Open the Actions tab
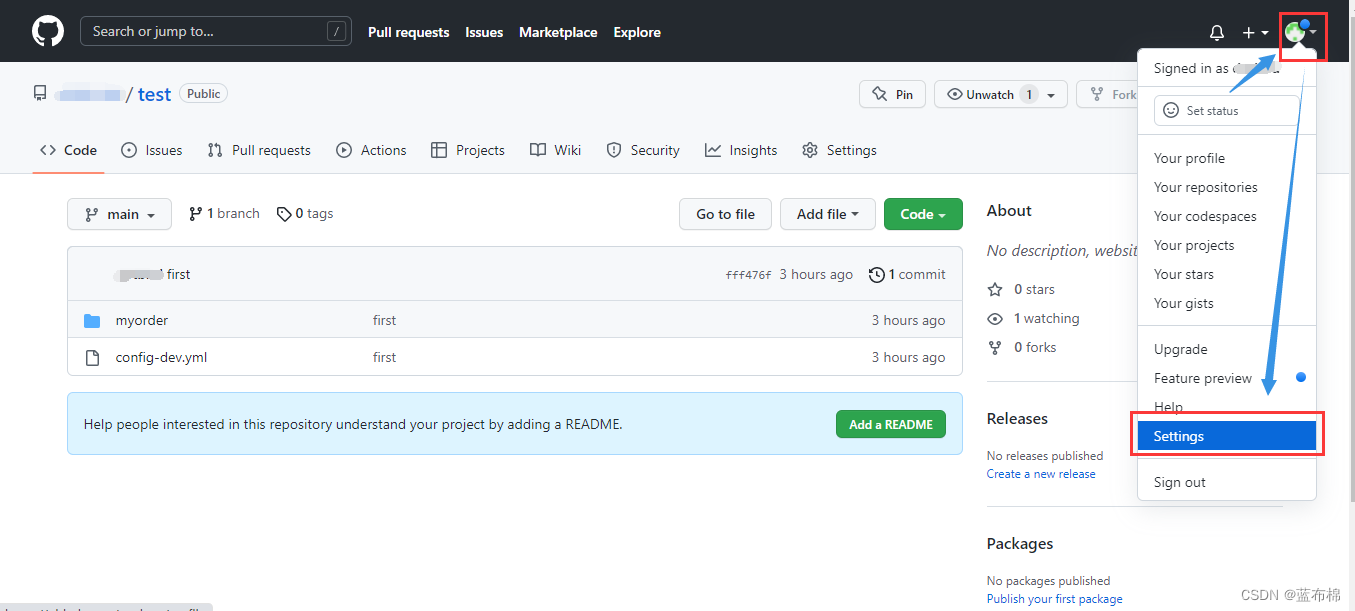Screen dimensions: 1355x611 [371, 150]
